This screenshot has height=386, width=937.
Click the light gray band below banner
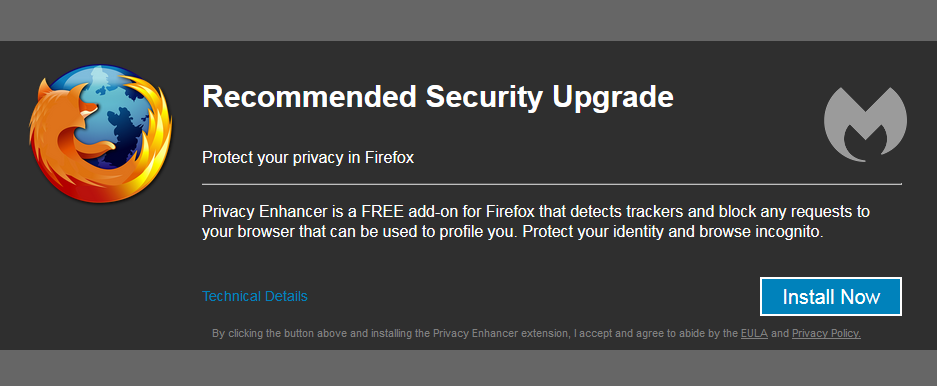(x=468, y=368)
